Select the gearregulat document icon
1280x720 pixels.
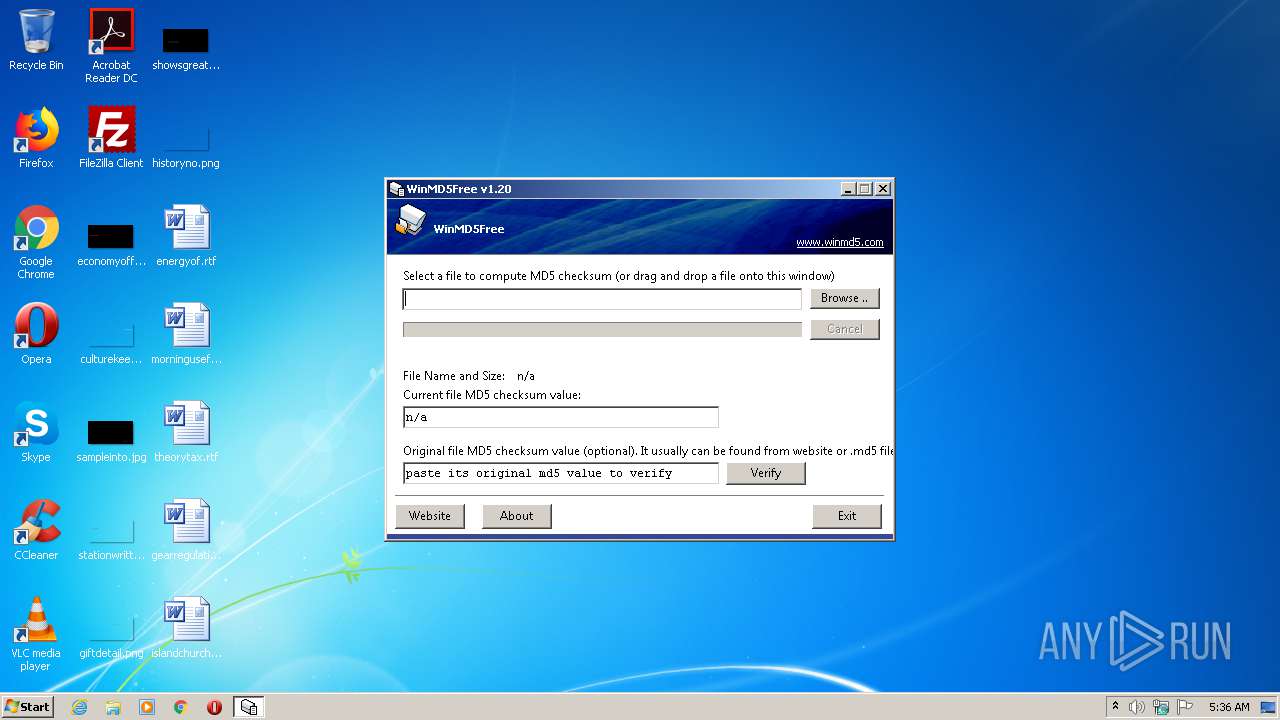(x=186, y=530)
